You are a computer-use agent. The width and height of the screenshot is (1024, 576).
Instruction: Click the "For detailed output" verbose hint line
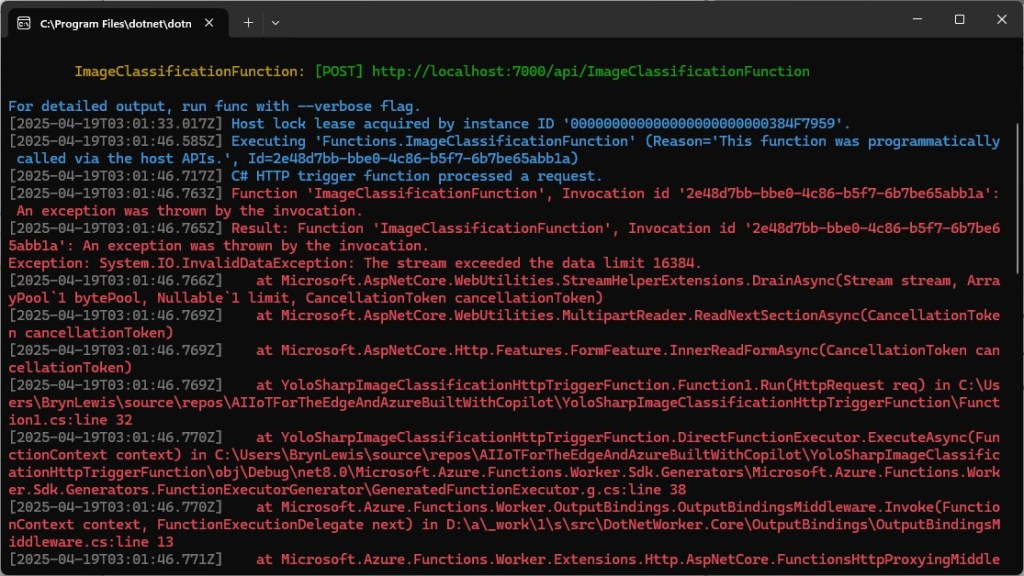pos(214,106)
